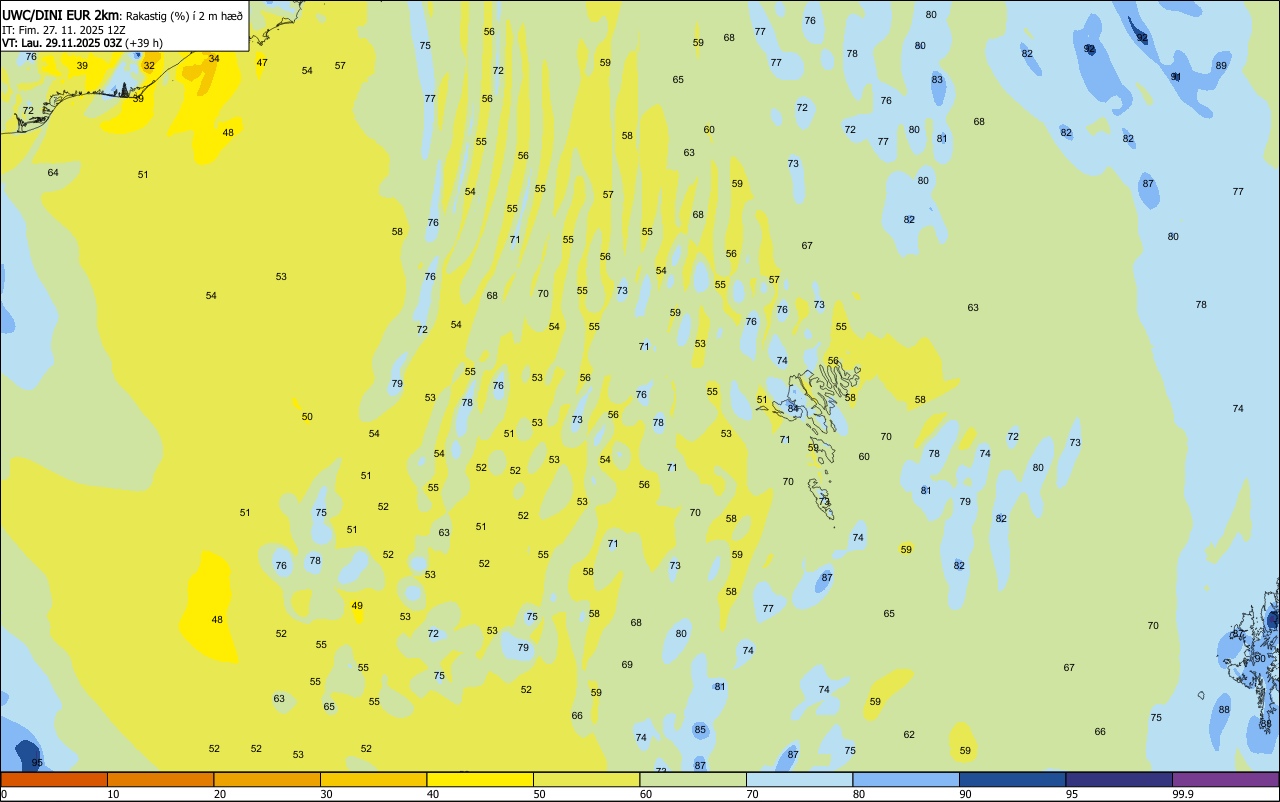Screen dimensions: 1280x802
Task: Click the 'Rakastig (%) í 2 m hæð' label
Action: tap(184, 16)
